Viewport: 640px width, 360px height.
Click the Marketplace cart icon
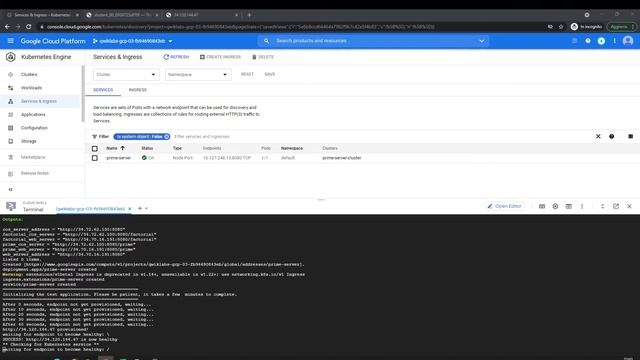(x=11, y=157)
